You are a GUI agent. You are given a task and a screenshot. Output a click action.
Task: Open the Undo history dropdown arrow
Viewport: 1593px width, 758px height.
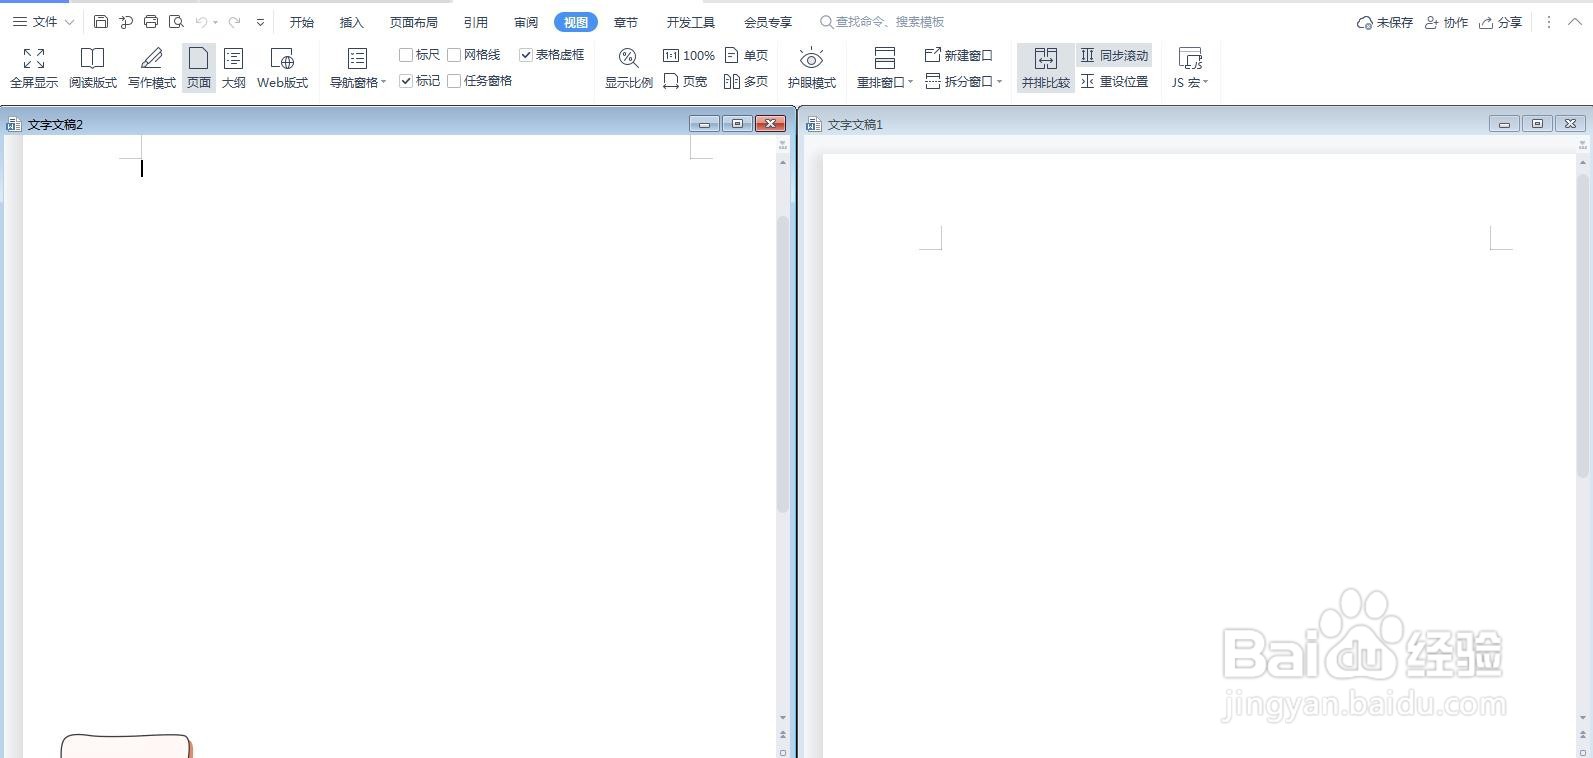216,22
